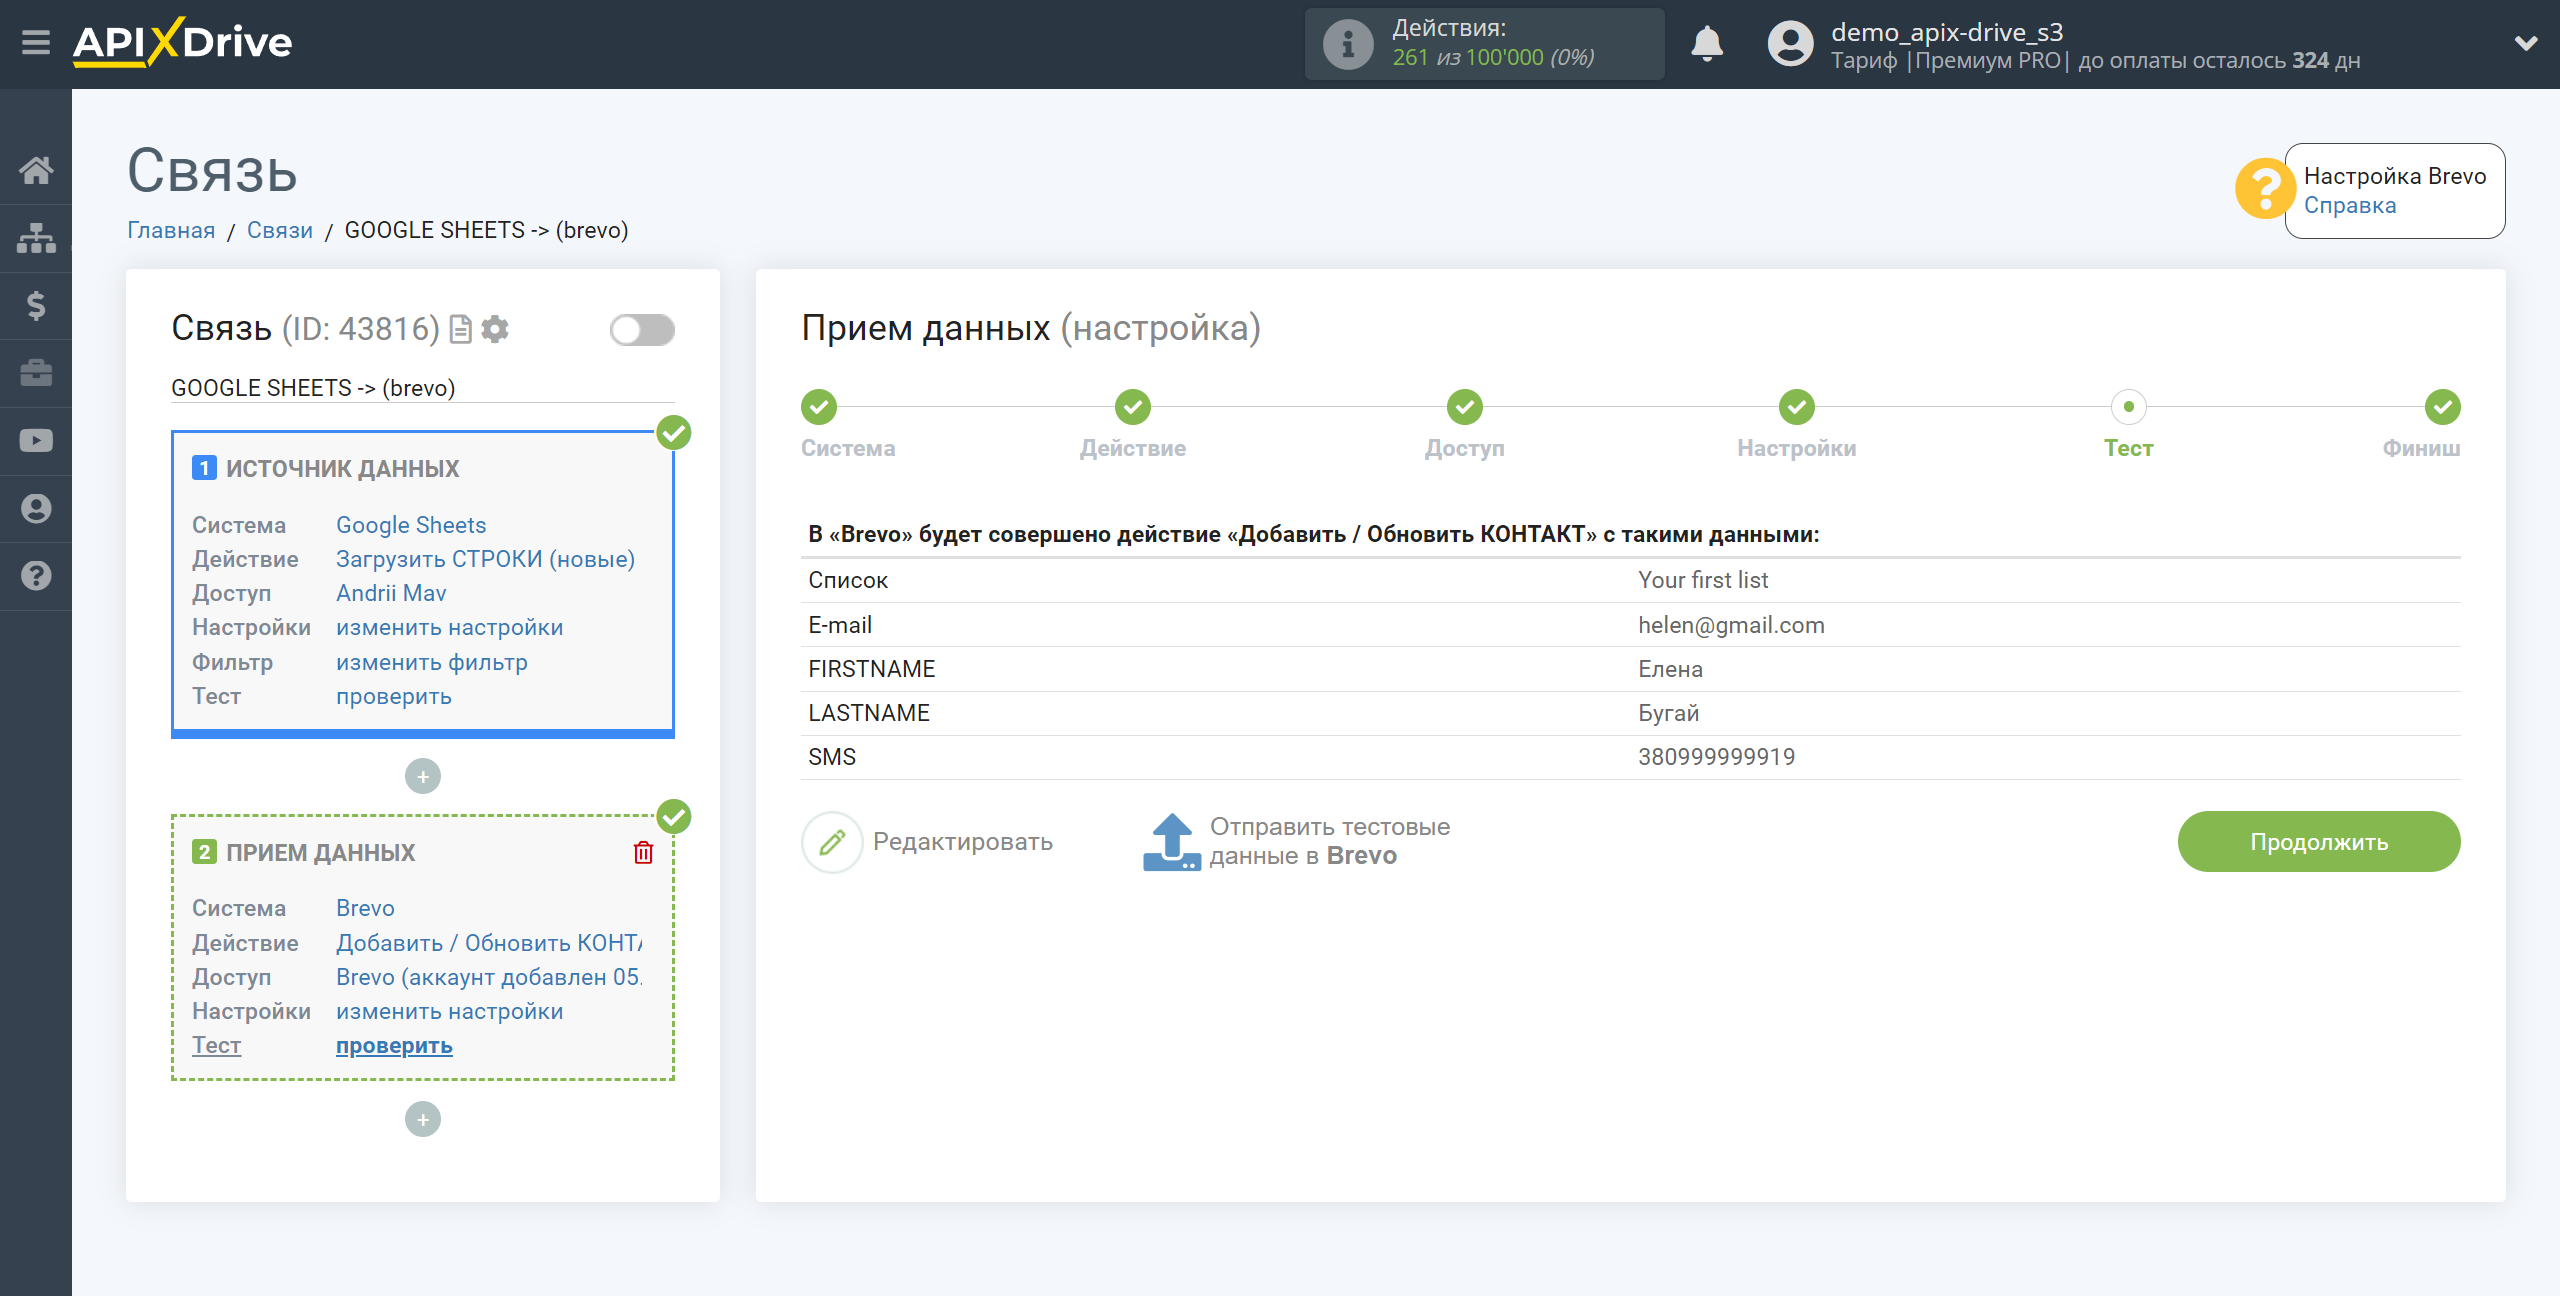2560x1296 pixels.
Task: Select the Тест step
Action: [x=2129, y=407]
